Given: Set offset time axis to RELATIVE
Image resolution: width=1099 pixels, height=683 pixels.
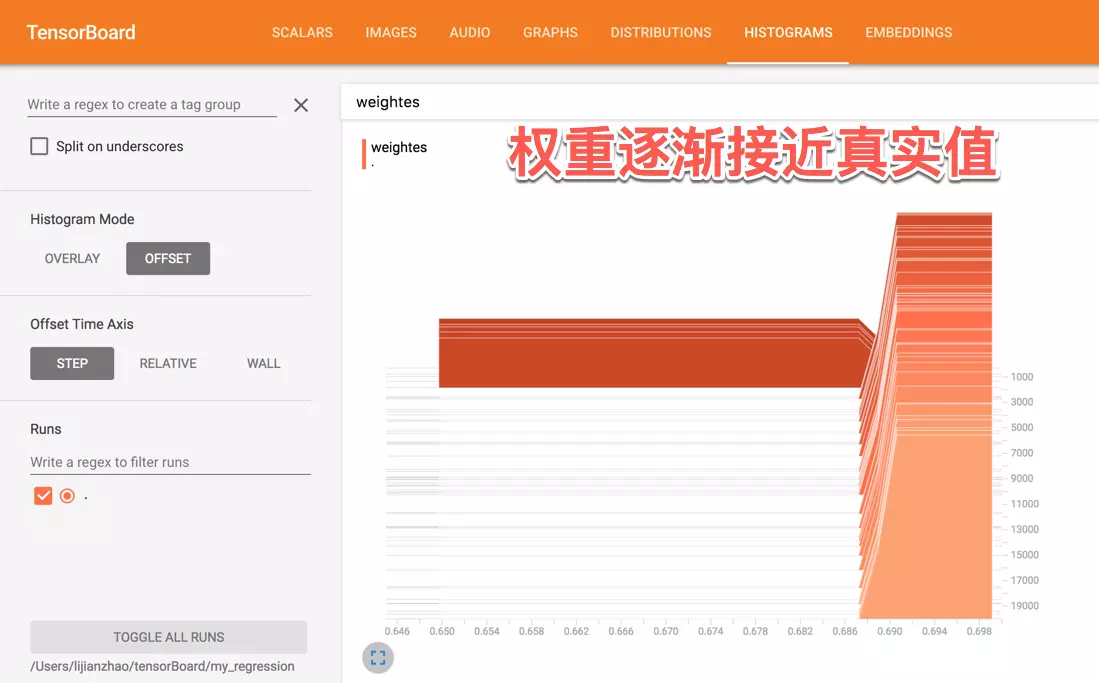Looking at the screenshot, I should point(168,363).
